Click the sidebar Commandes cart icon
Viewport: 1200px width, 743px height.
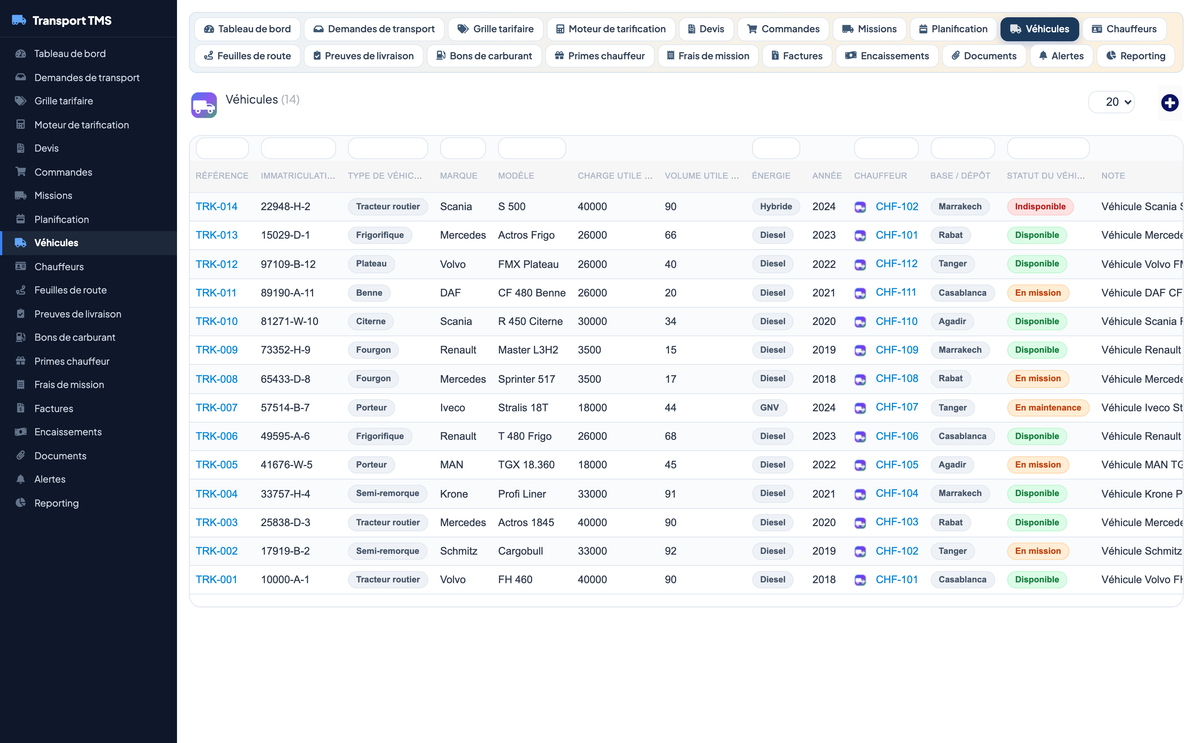point(21,172)
